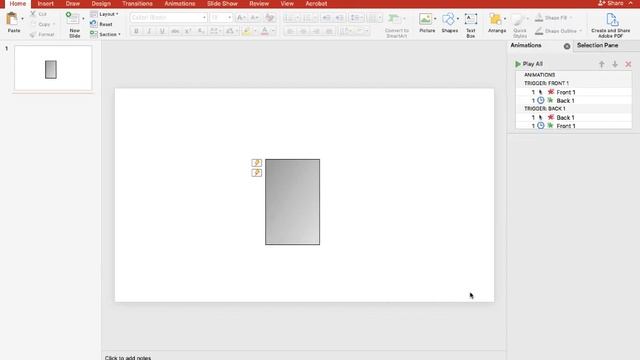This screenshot has height=360, width=640.
Task: Open the Review ribbon tab
Action: [x=259, y=4]
